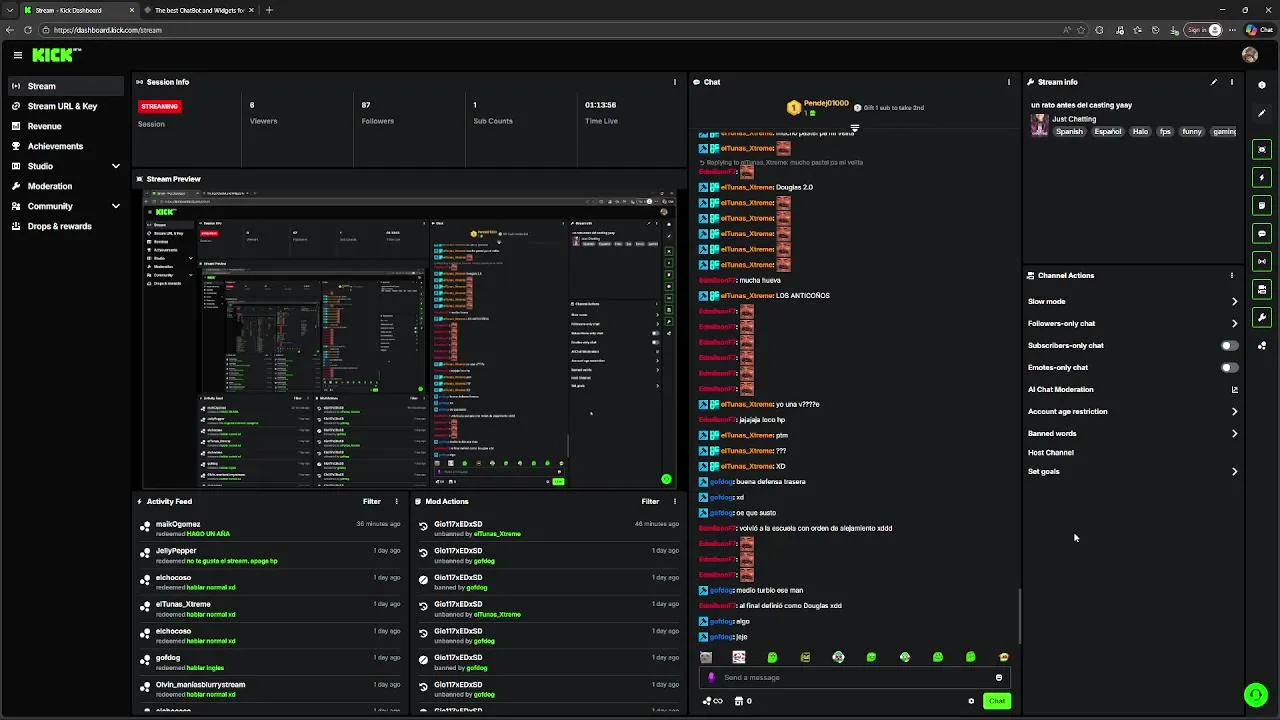Expand Followers-only chat options

pyautogui.click(x=1234, y=323)
